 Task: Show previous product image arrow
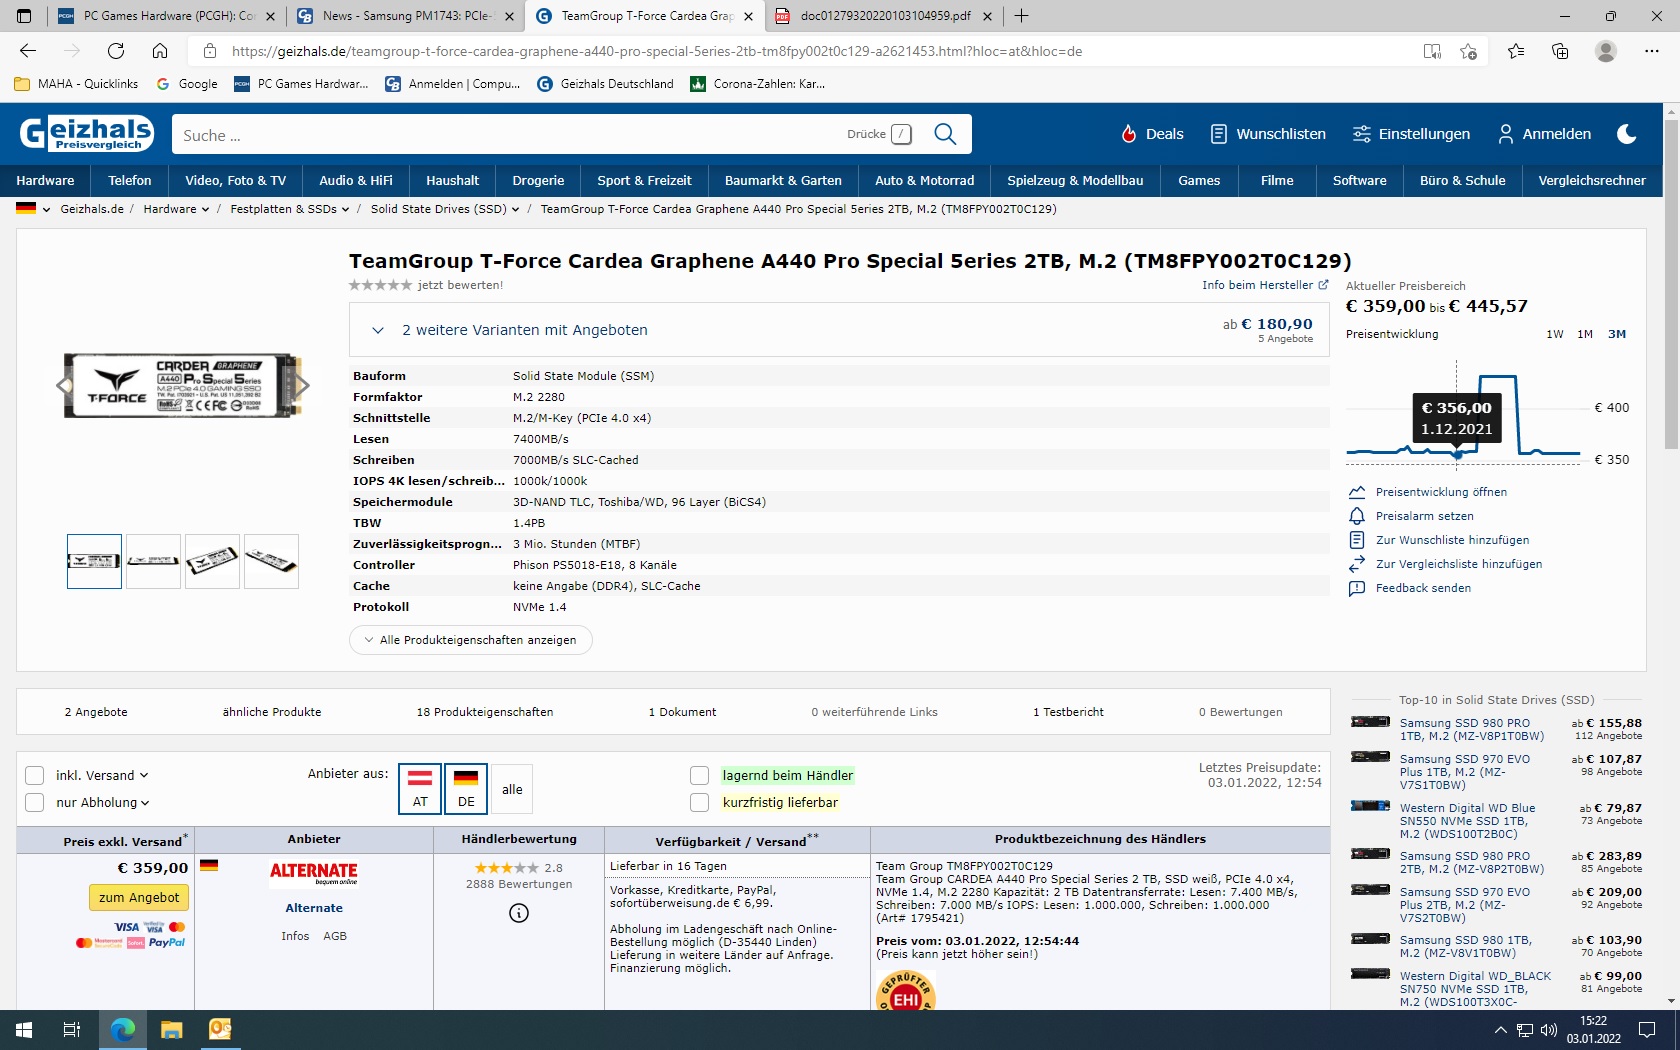[x=64, y=385]
